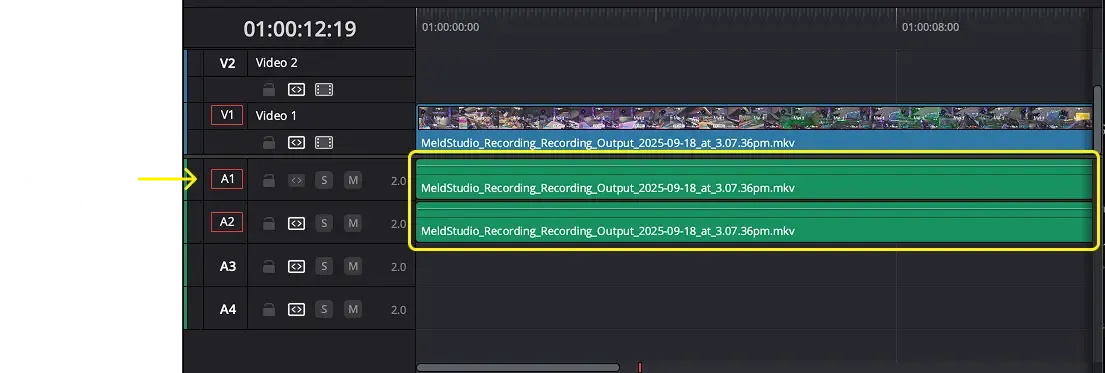The height and width of the screenshot is (373, 1105).
Task: Solo audio track A3
Action: tap(324, 267)
